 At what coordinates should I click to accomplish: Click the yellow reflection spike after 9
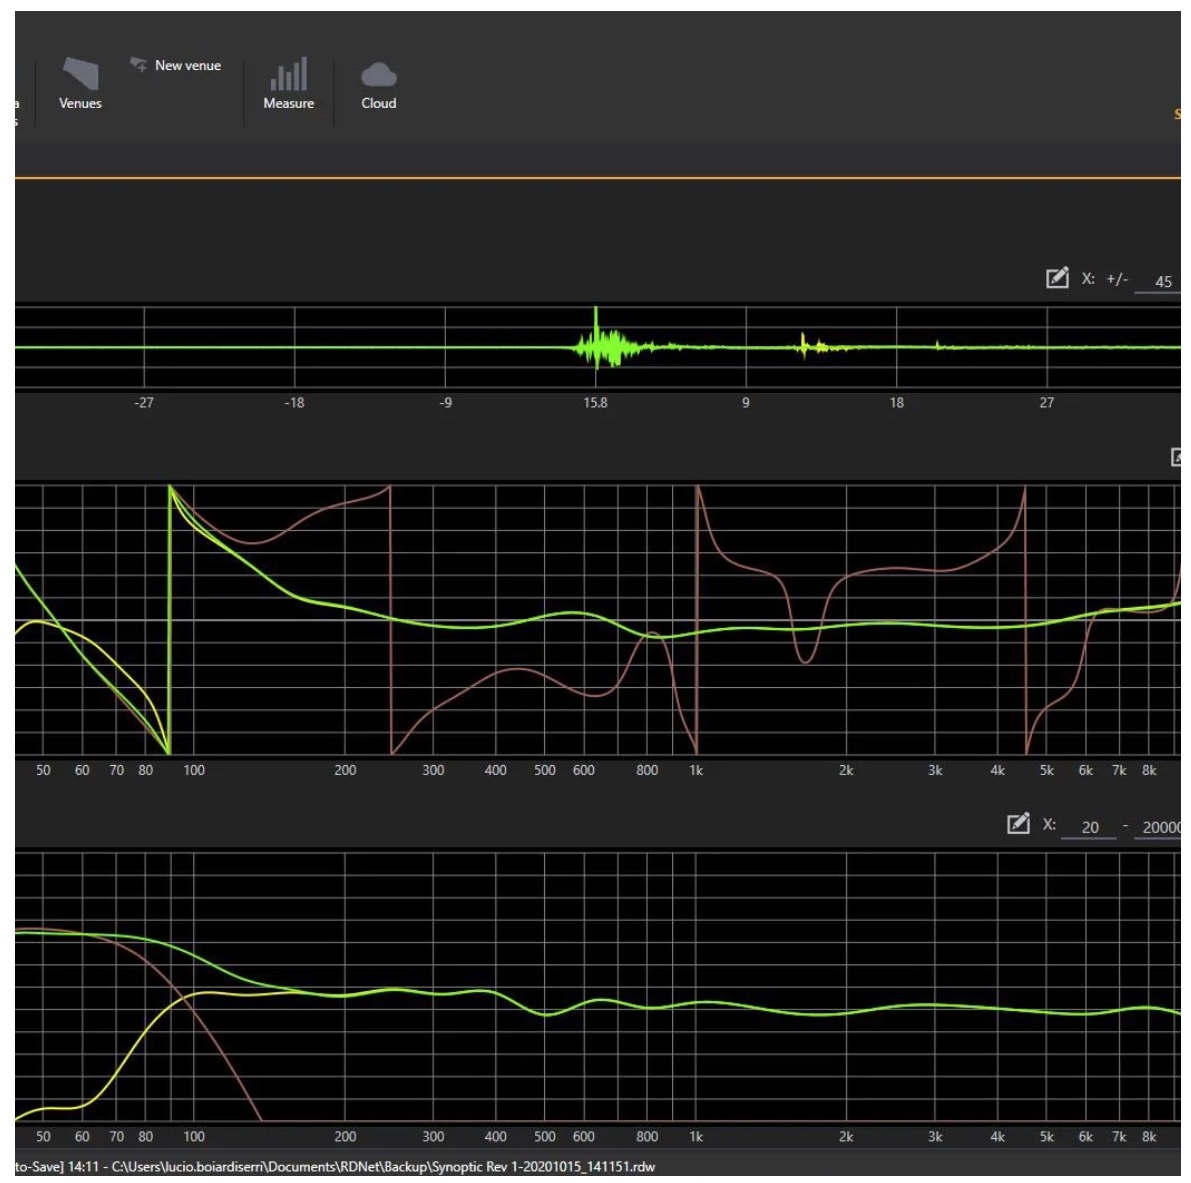click(x=802, y=345)
